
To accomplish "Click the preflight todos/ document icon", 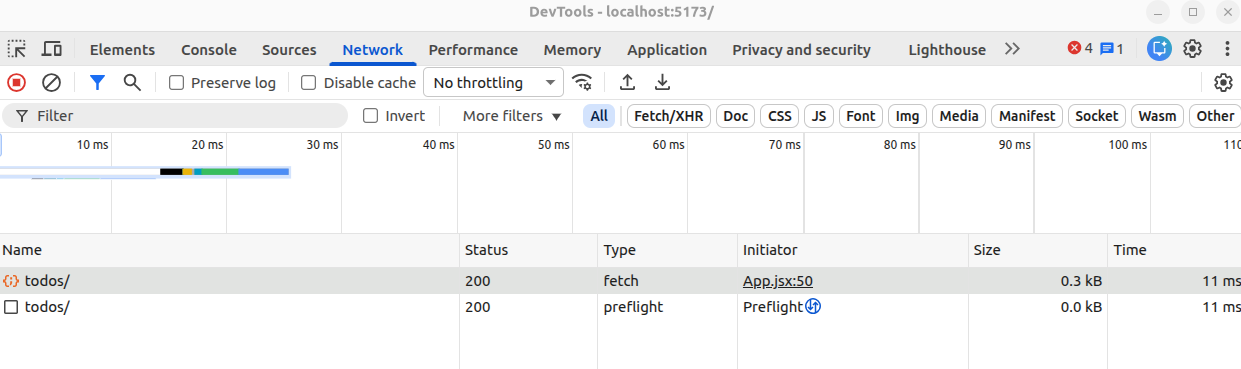I will (x=12, y=307).
